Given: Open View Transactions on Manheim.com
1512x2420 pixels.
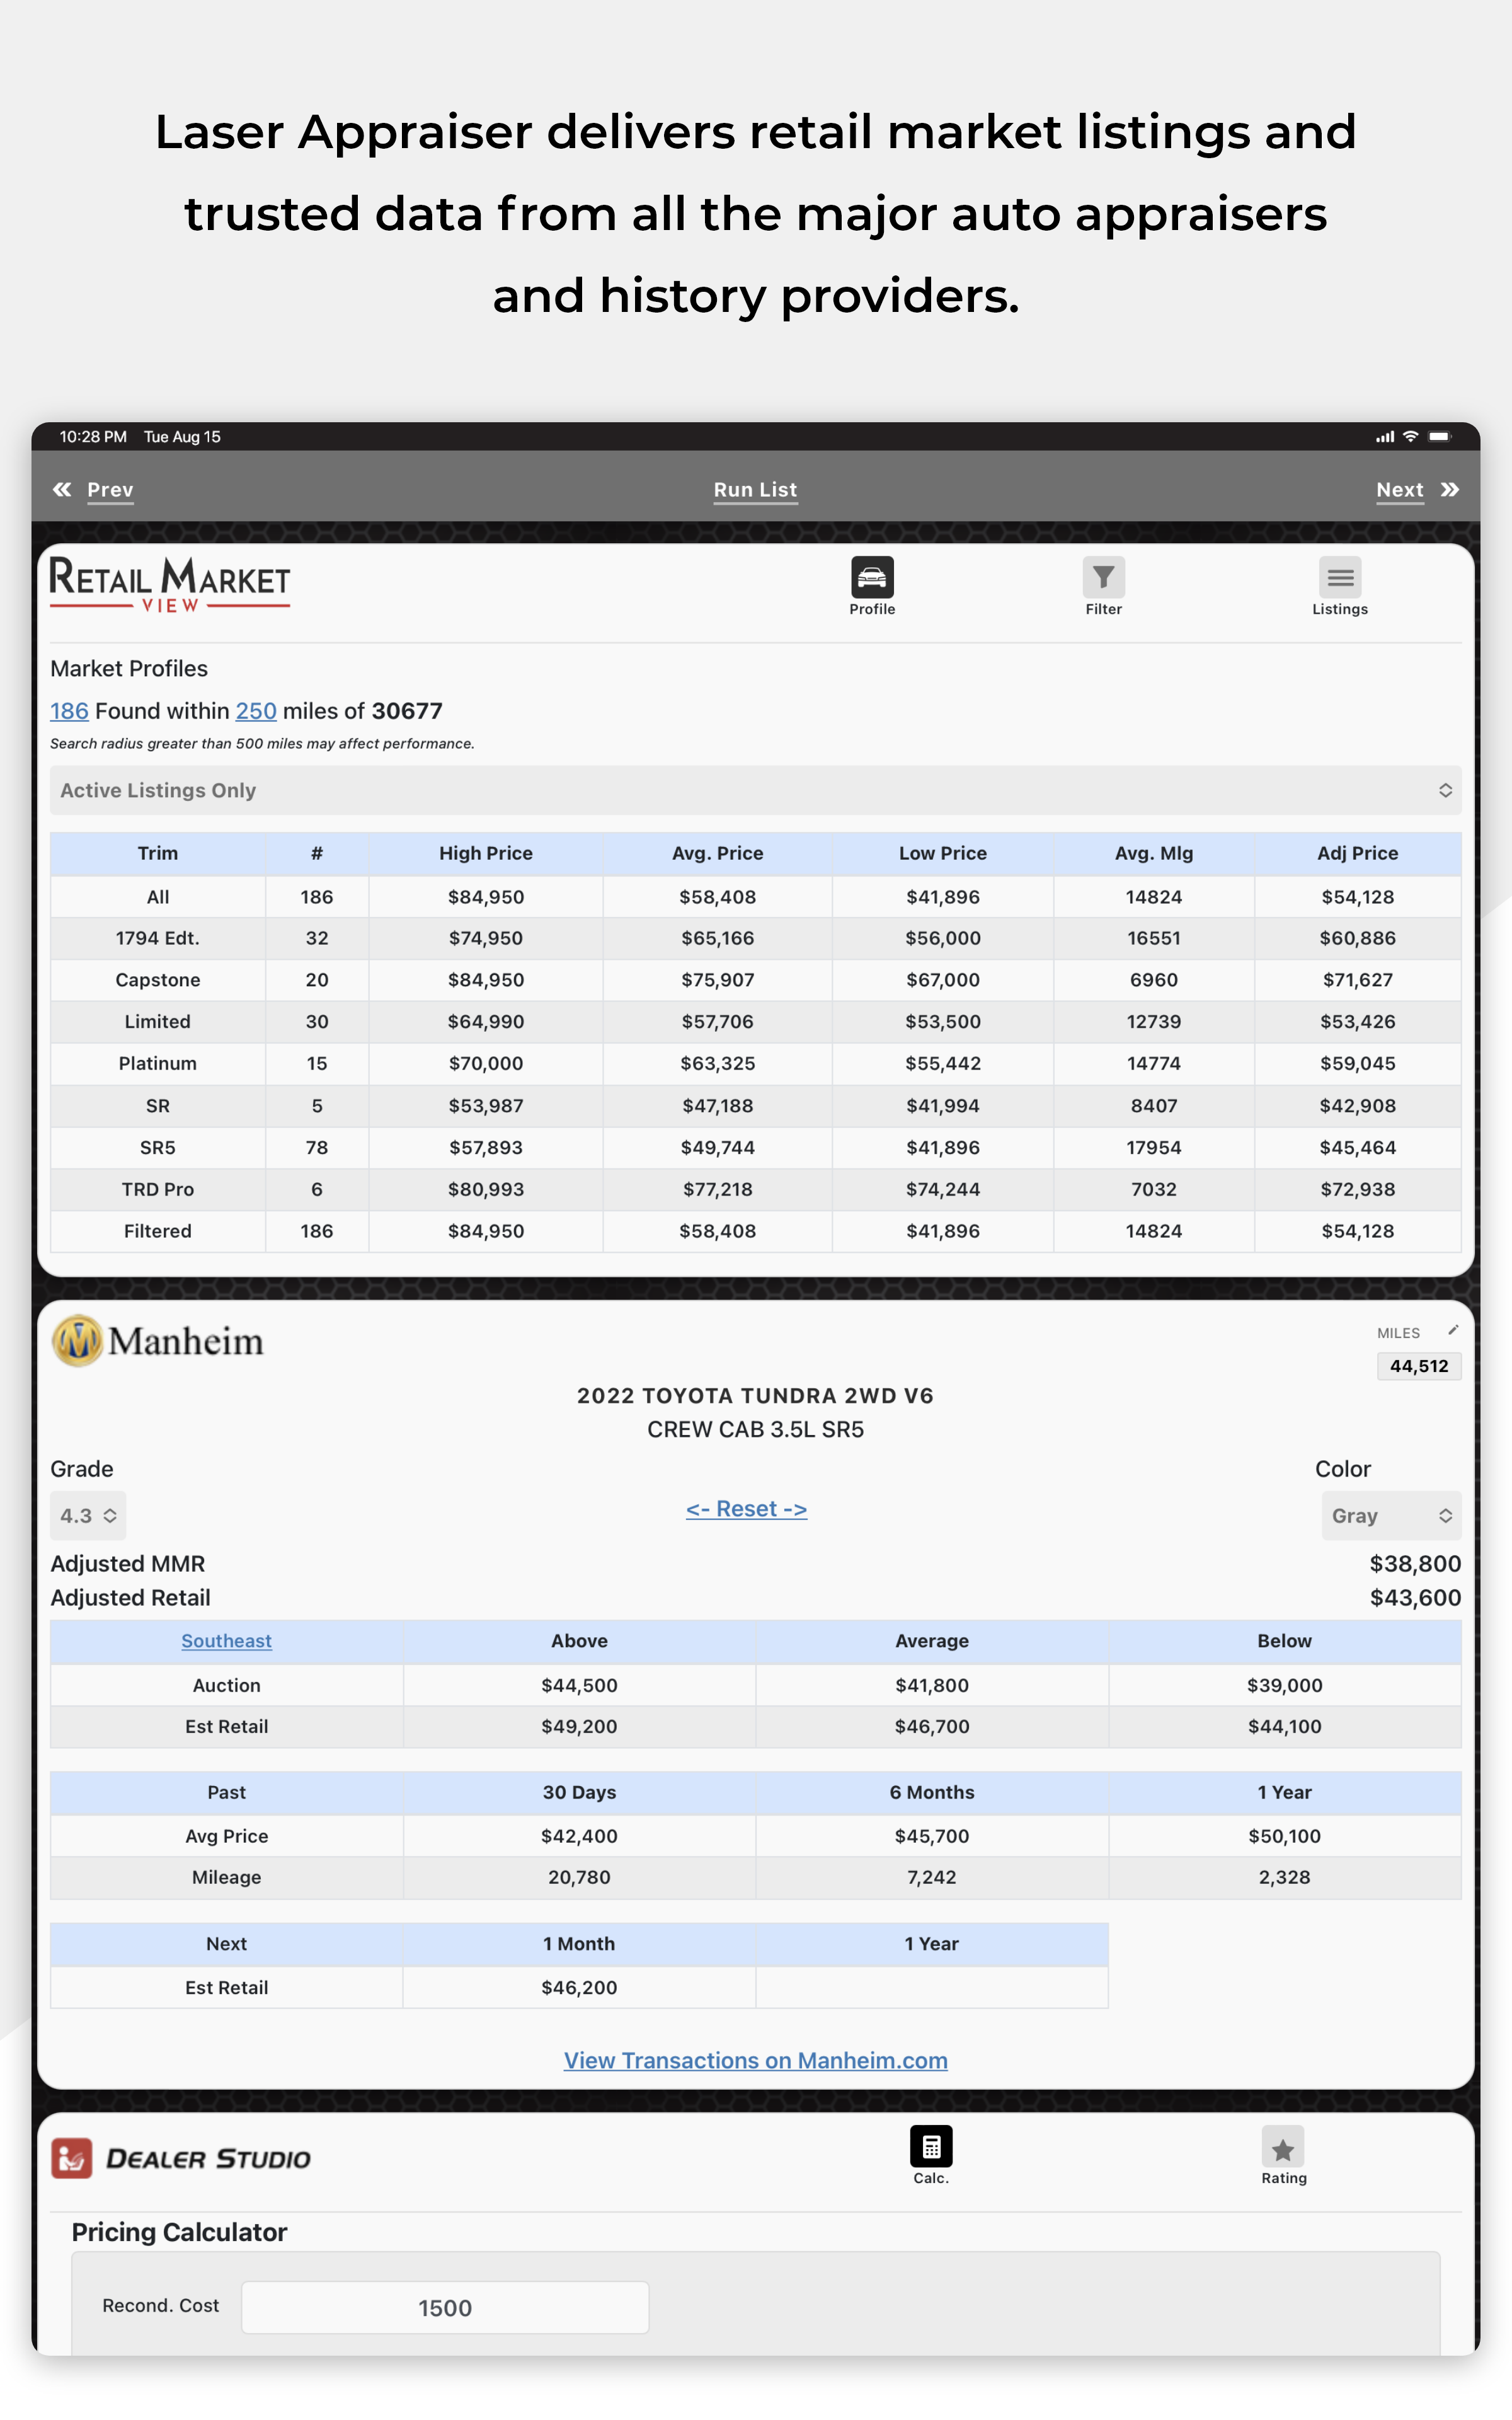Looking at the screenshot, I should point(755,2060).
